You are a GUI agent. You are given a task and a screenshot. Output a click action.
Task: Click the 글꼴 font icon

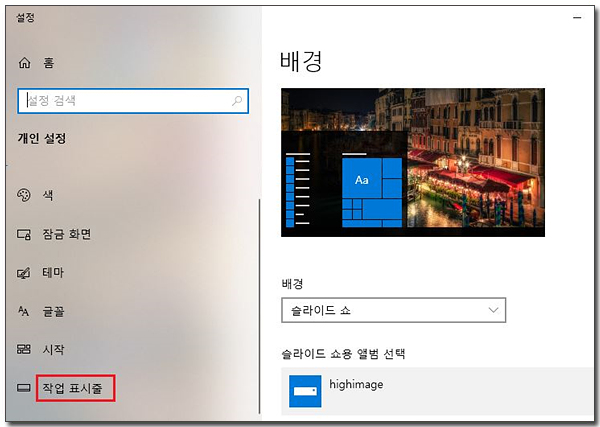(x=23, y=311)
